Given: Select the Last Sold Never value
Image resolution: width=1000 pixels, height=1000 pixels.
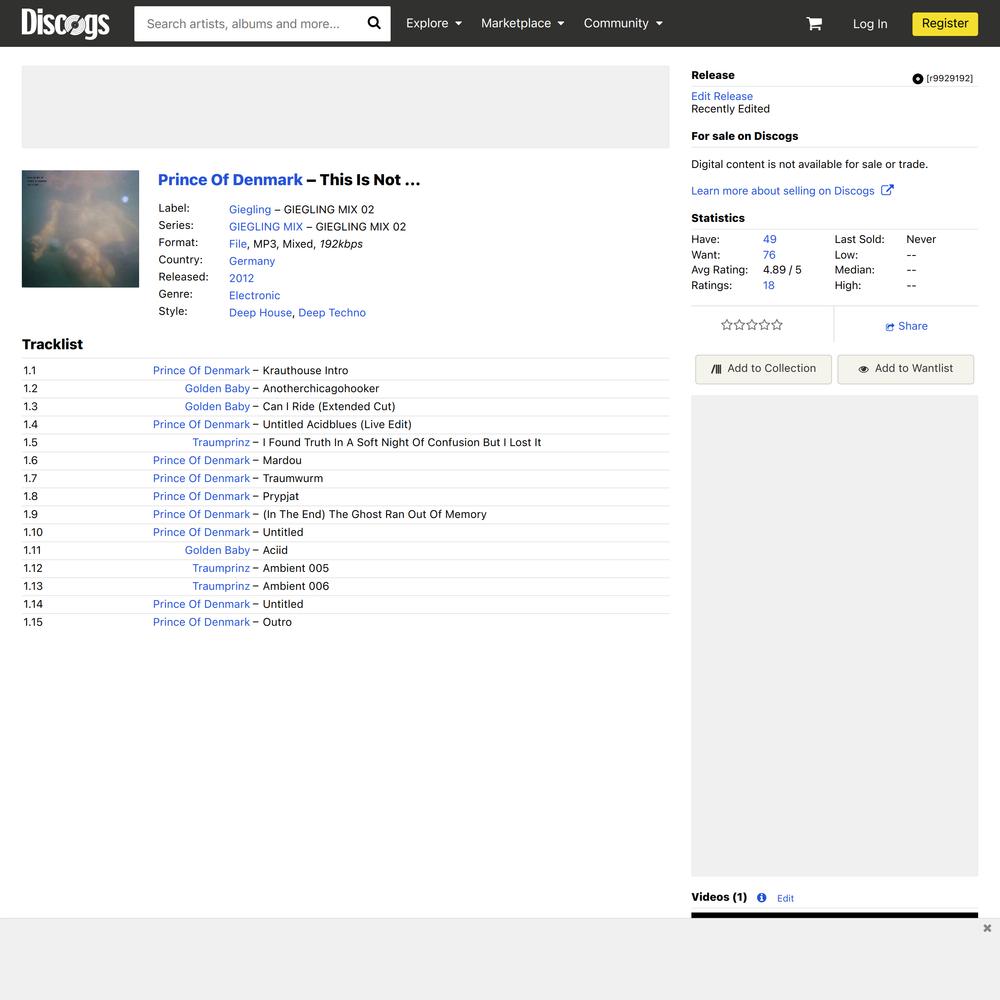Looking at the screenshot, I should coord(921,239).
